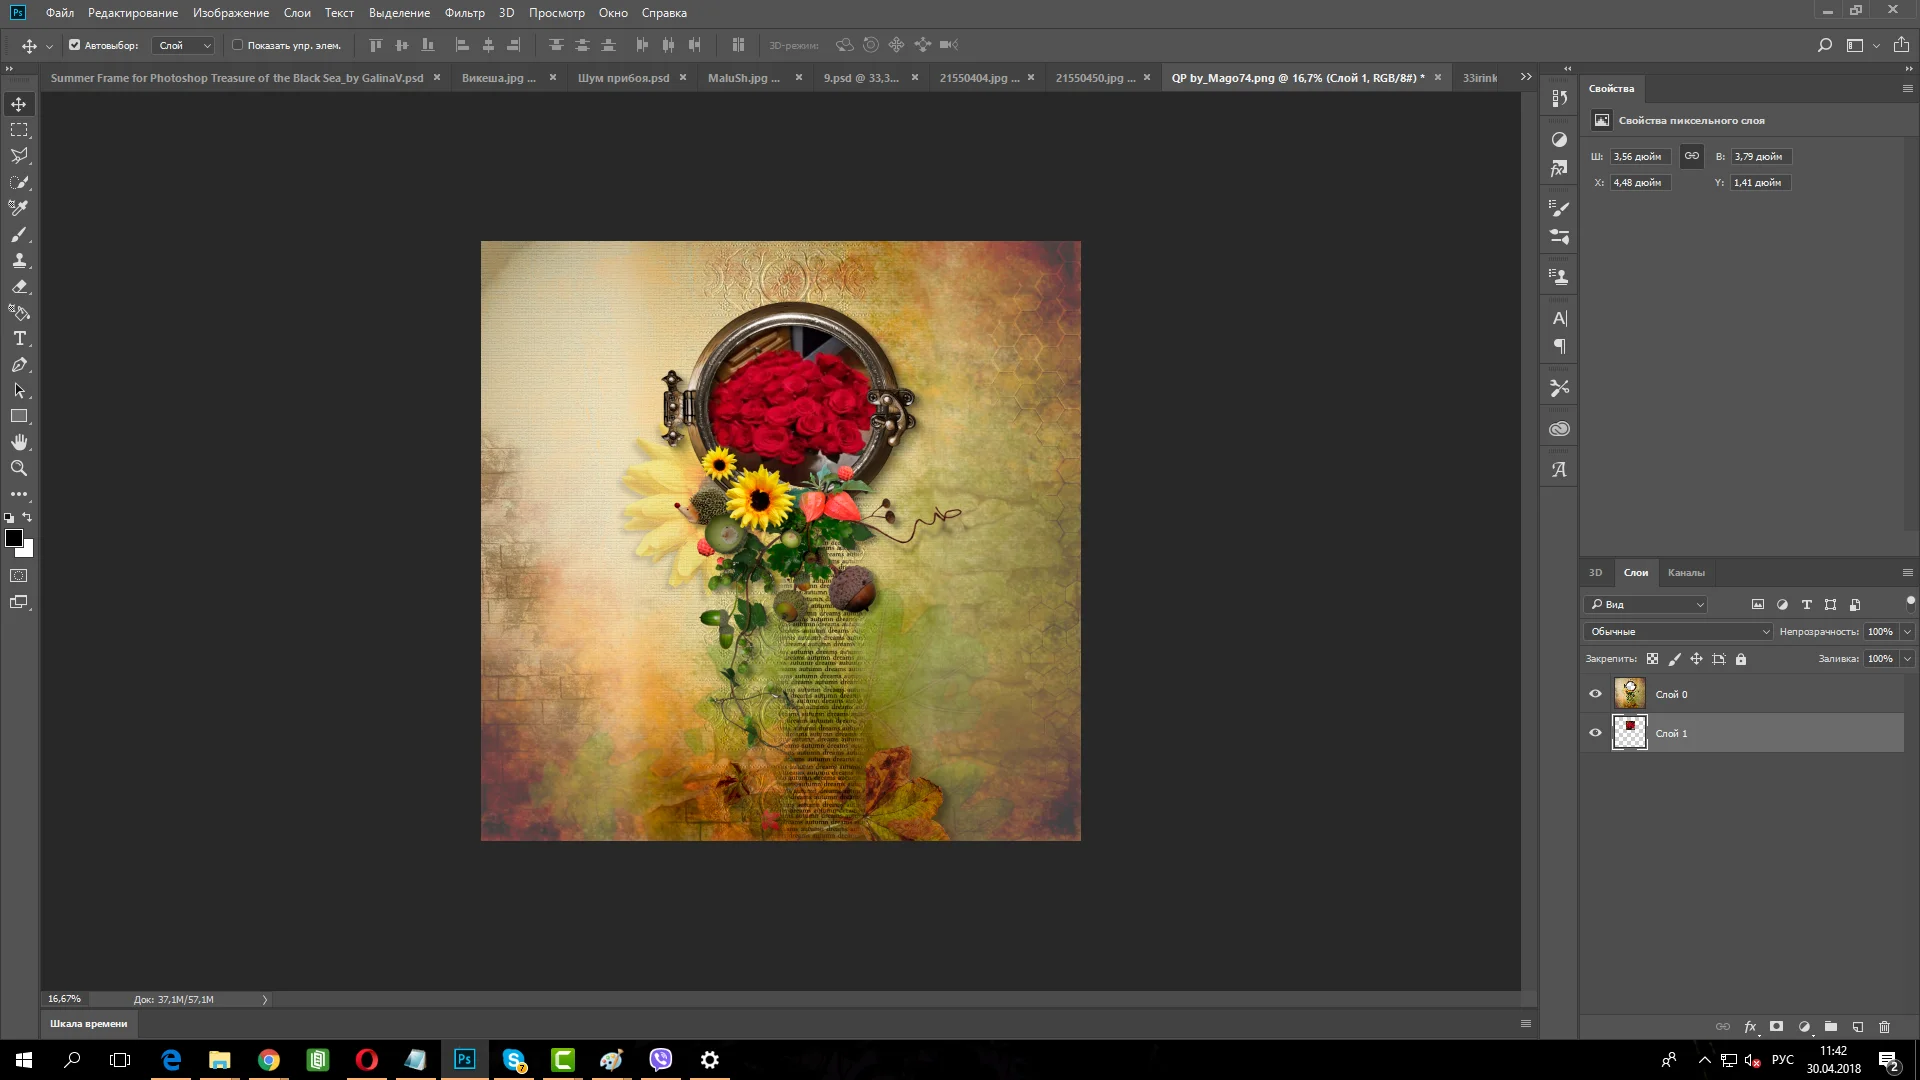Hide the Слой 0 layer
The width and height of the screenshot is (1920, 1080).
[1595, 694]
